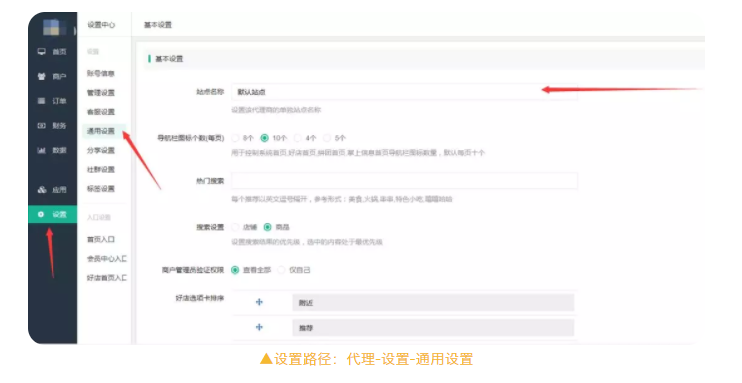The image size is (742, 383).
Task: Open the 应用 apps sidebar icon
Action: pyautogui.click(x=42, y=190)
